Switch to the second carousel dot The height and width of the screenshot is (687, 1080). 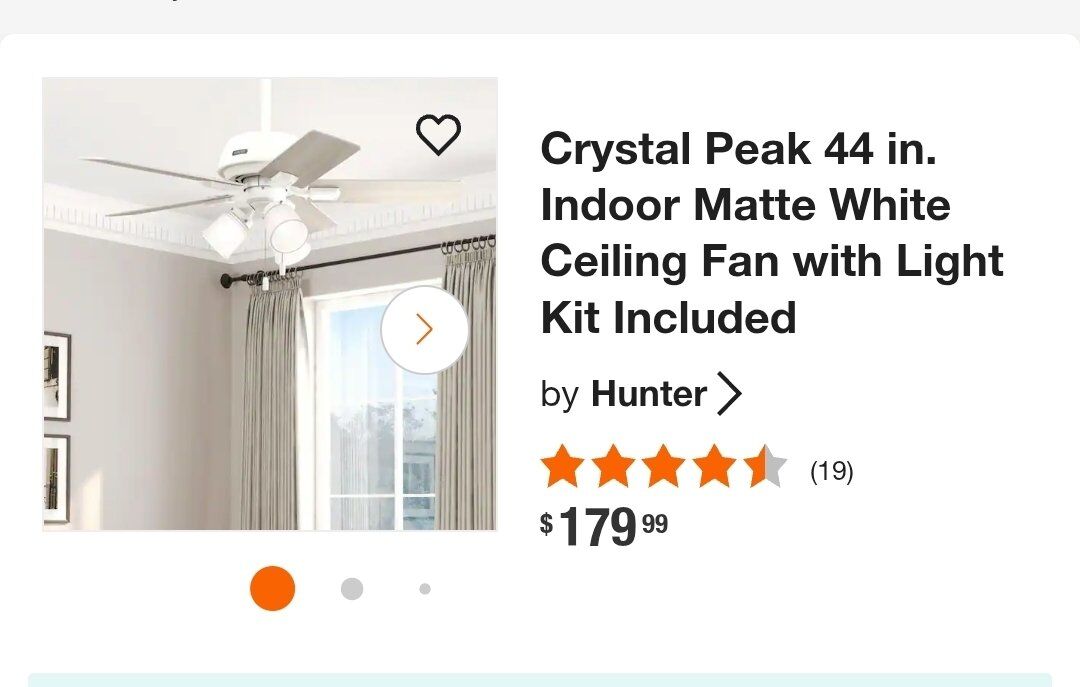tap(352, 589)
